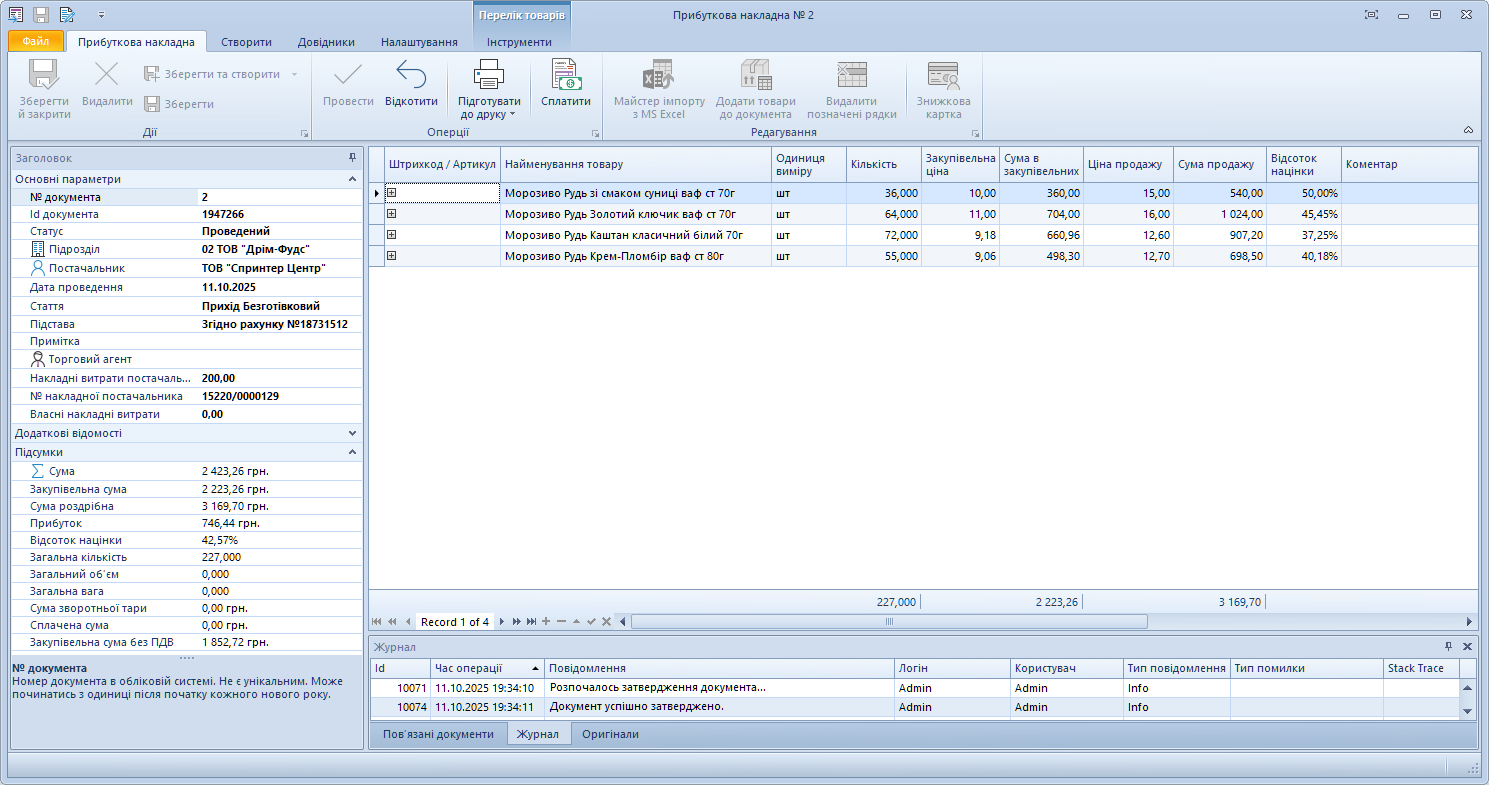The height and width of the screenshot is (785, 1489).
Task: Click the Сплатити payment icon
Action: (x=566, y=76)
